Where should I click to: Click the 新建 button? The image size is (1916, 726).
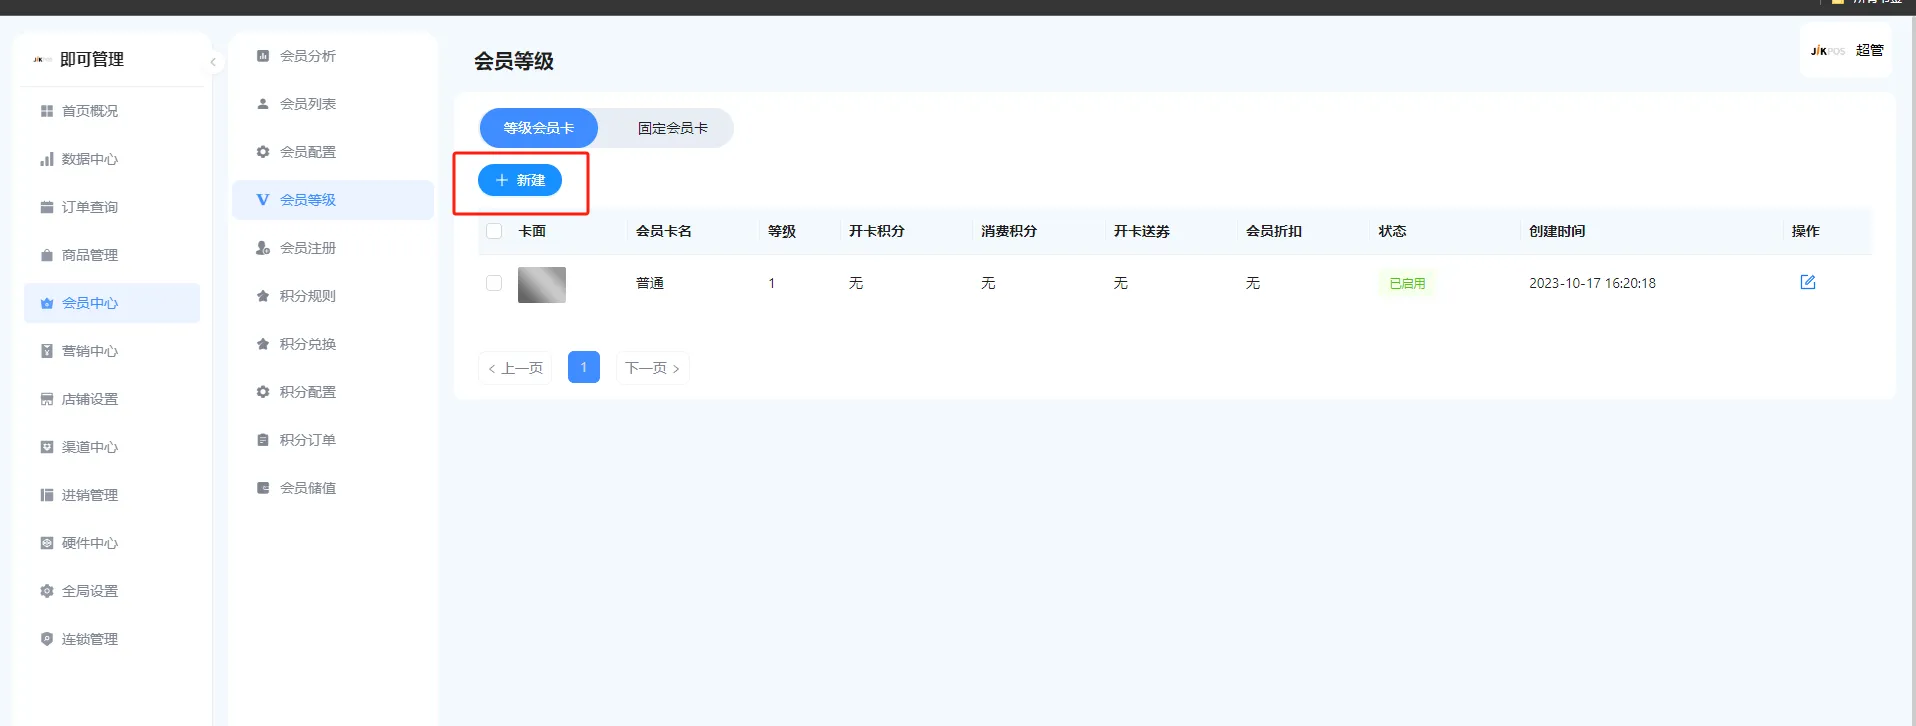tap(520, 180)
